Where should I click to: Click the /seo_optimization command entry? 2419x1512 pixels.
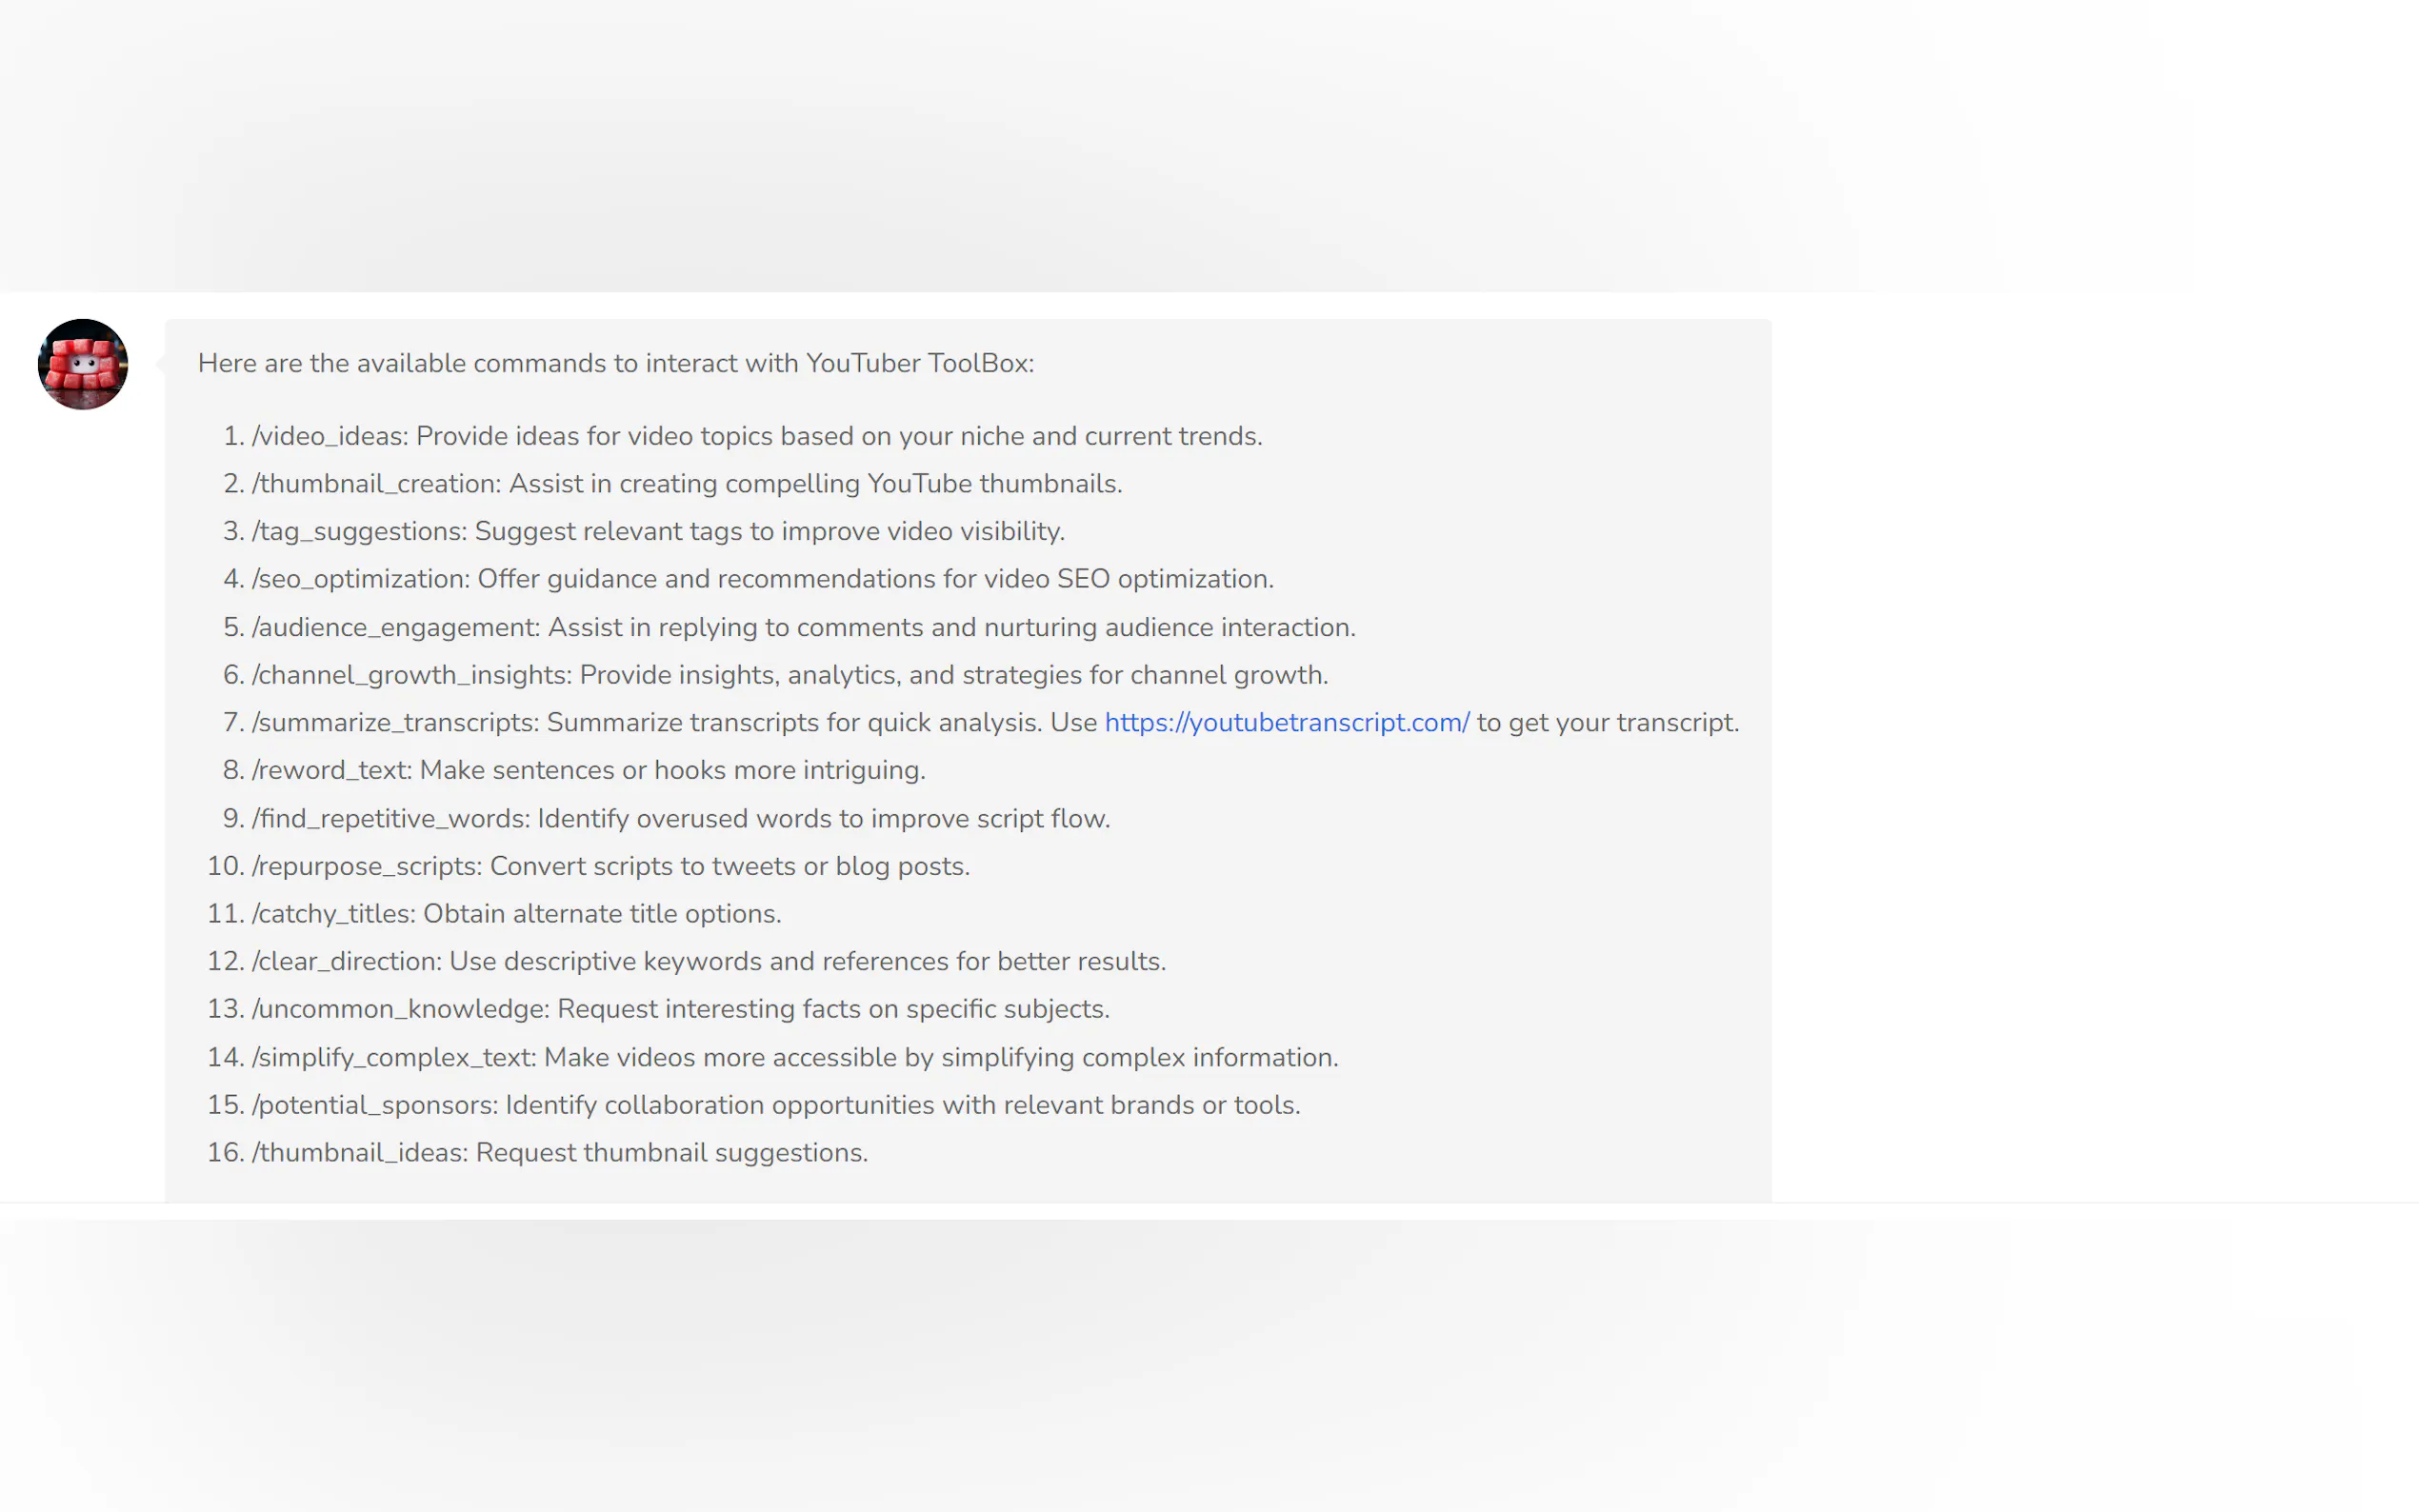(x=762, y=579)
